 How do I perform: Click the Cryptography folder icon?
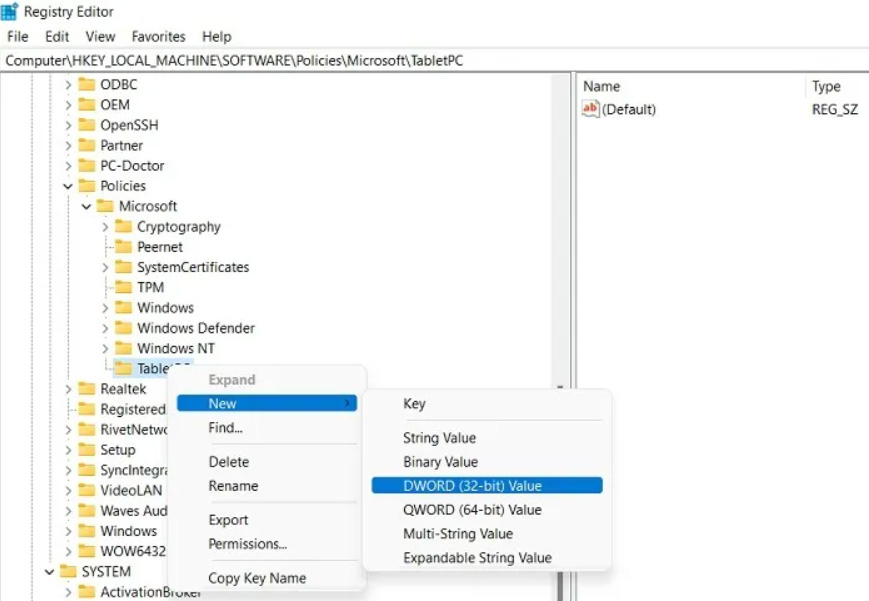(x=123, y=227)
